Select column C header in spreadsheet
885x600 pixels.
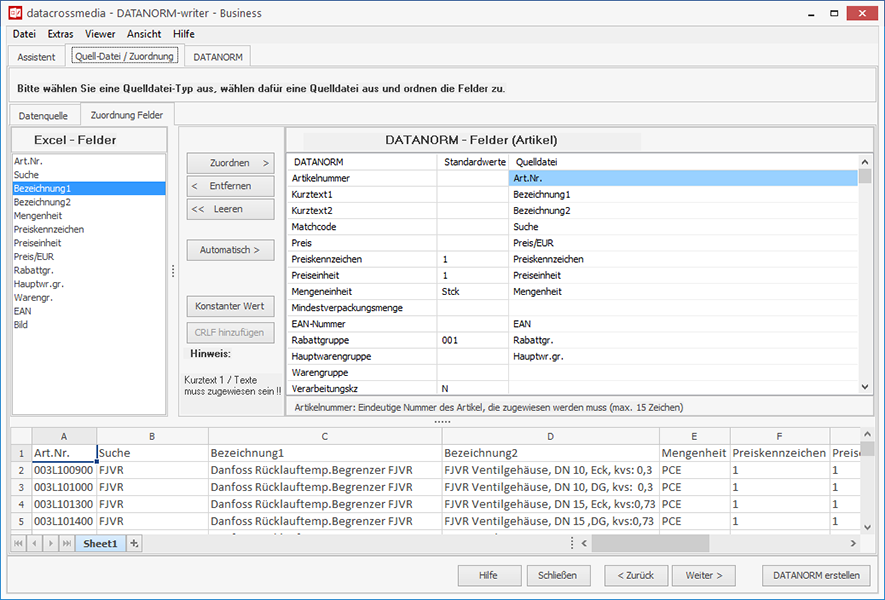coord(325,436)
